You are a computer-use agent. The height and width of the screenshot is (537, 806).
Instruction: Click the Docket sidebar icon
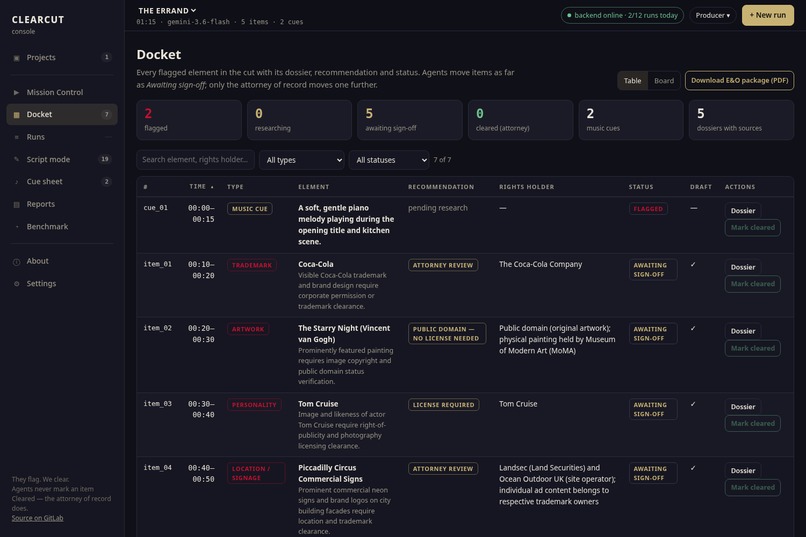point(16,115)
